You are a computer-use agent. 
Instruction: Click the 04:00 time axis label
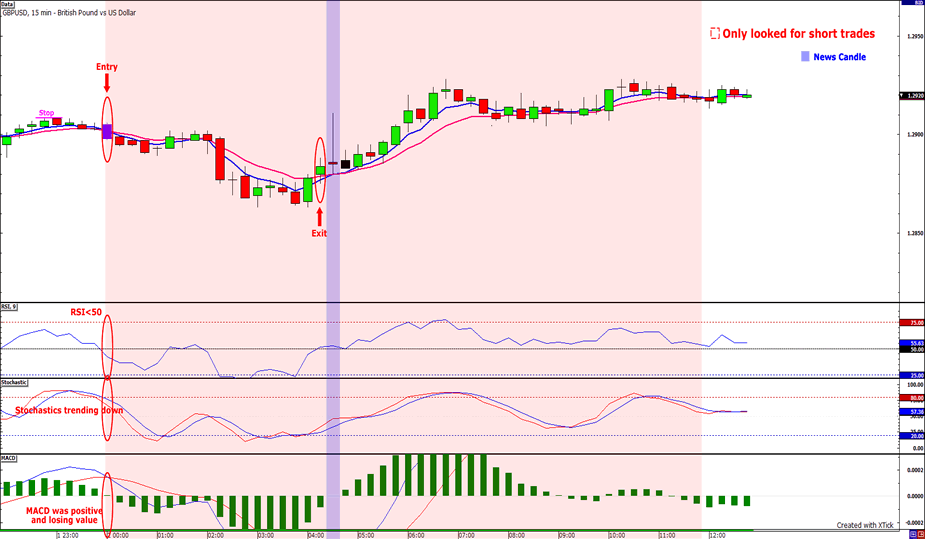pyautogui.click(x=316, y=535)
